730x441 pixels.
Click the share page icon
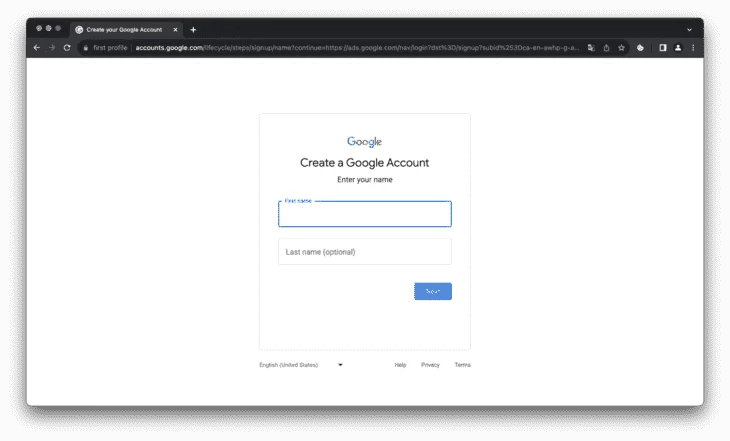coord(606,47)
